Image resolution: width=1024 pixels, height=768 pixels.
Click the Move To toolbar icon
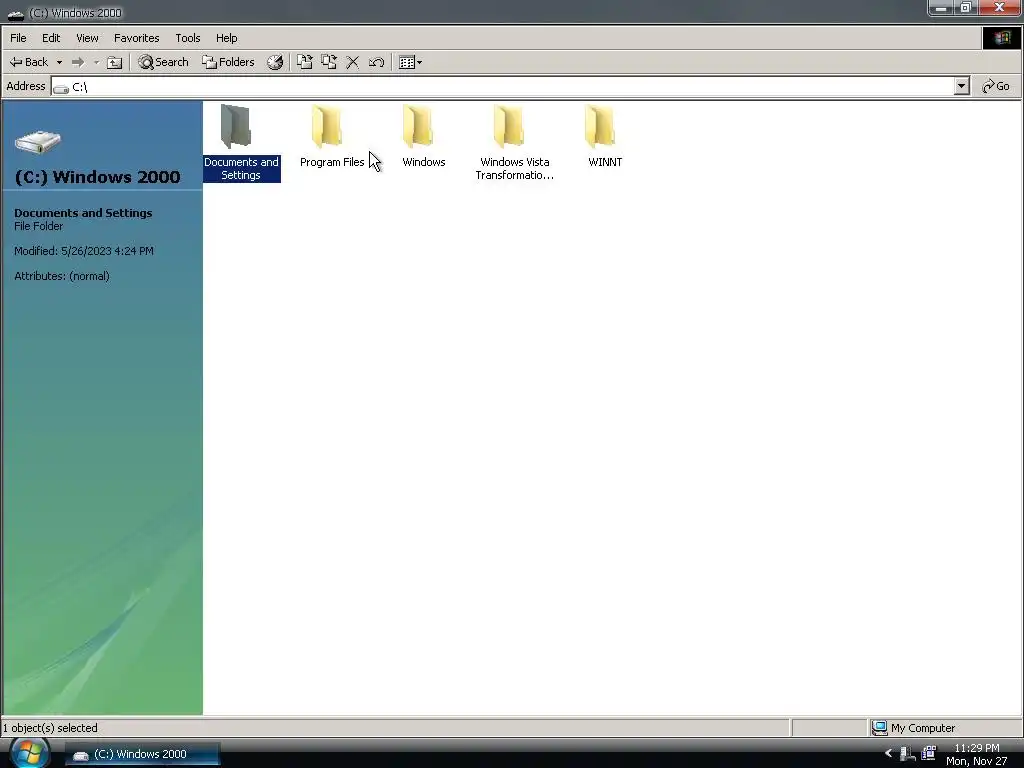tap(304, 62)
